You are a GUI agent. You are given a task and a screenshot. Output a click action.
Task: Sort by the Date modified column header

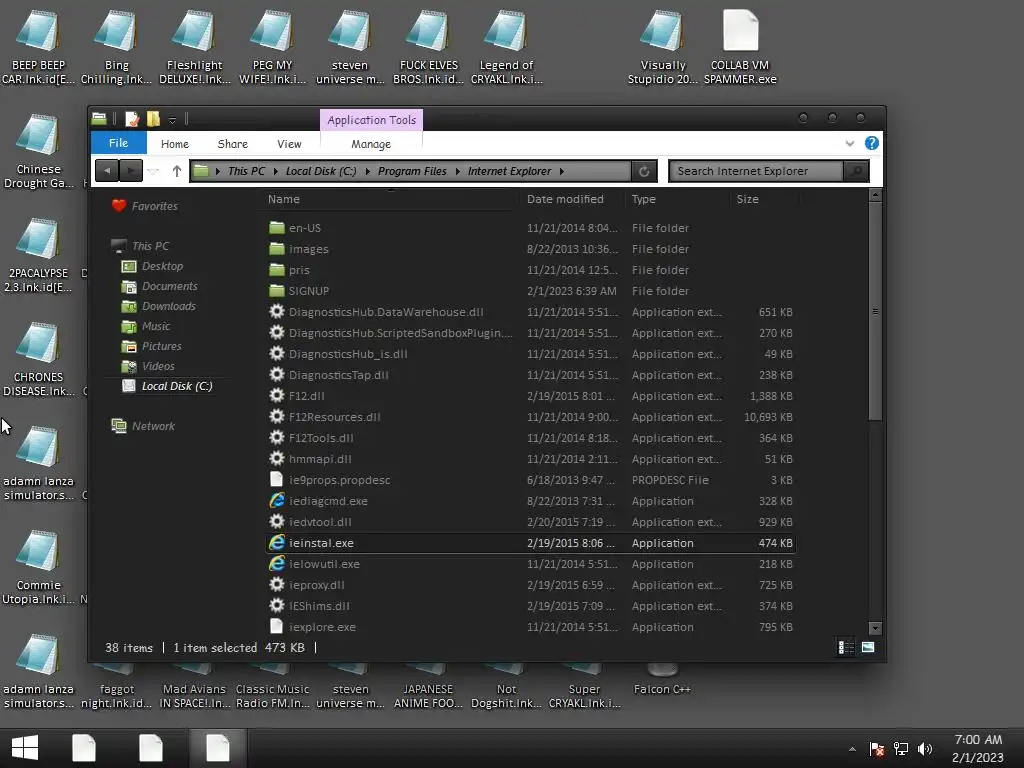565,199
